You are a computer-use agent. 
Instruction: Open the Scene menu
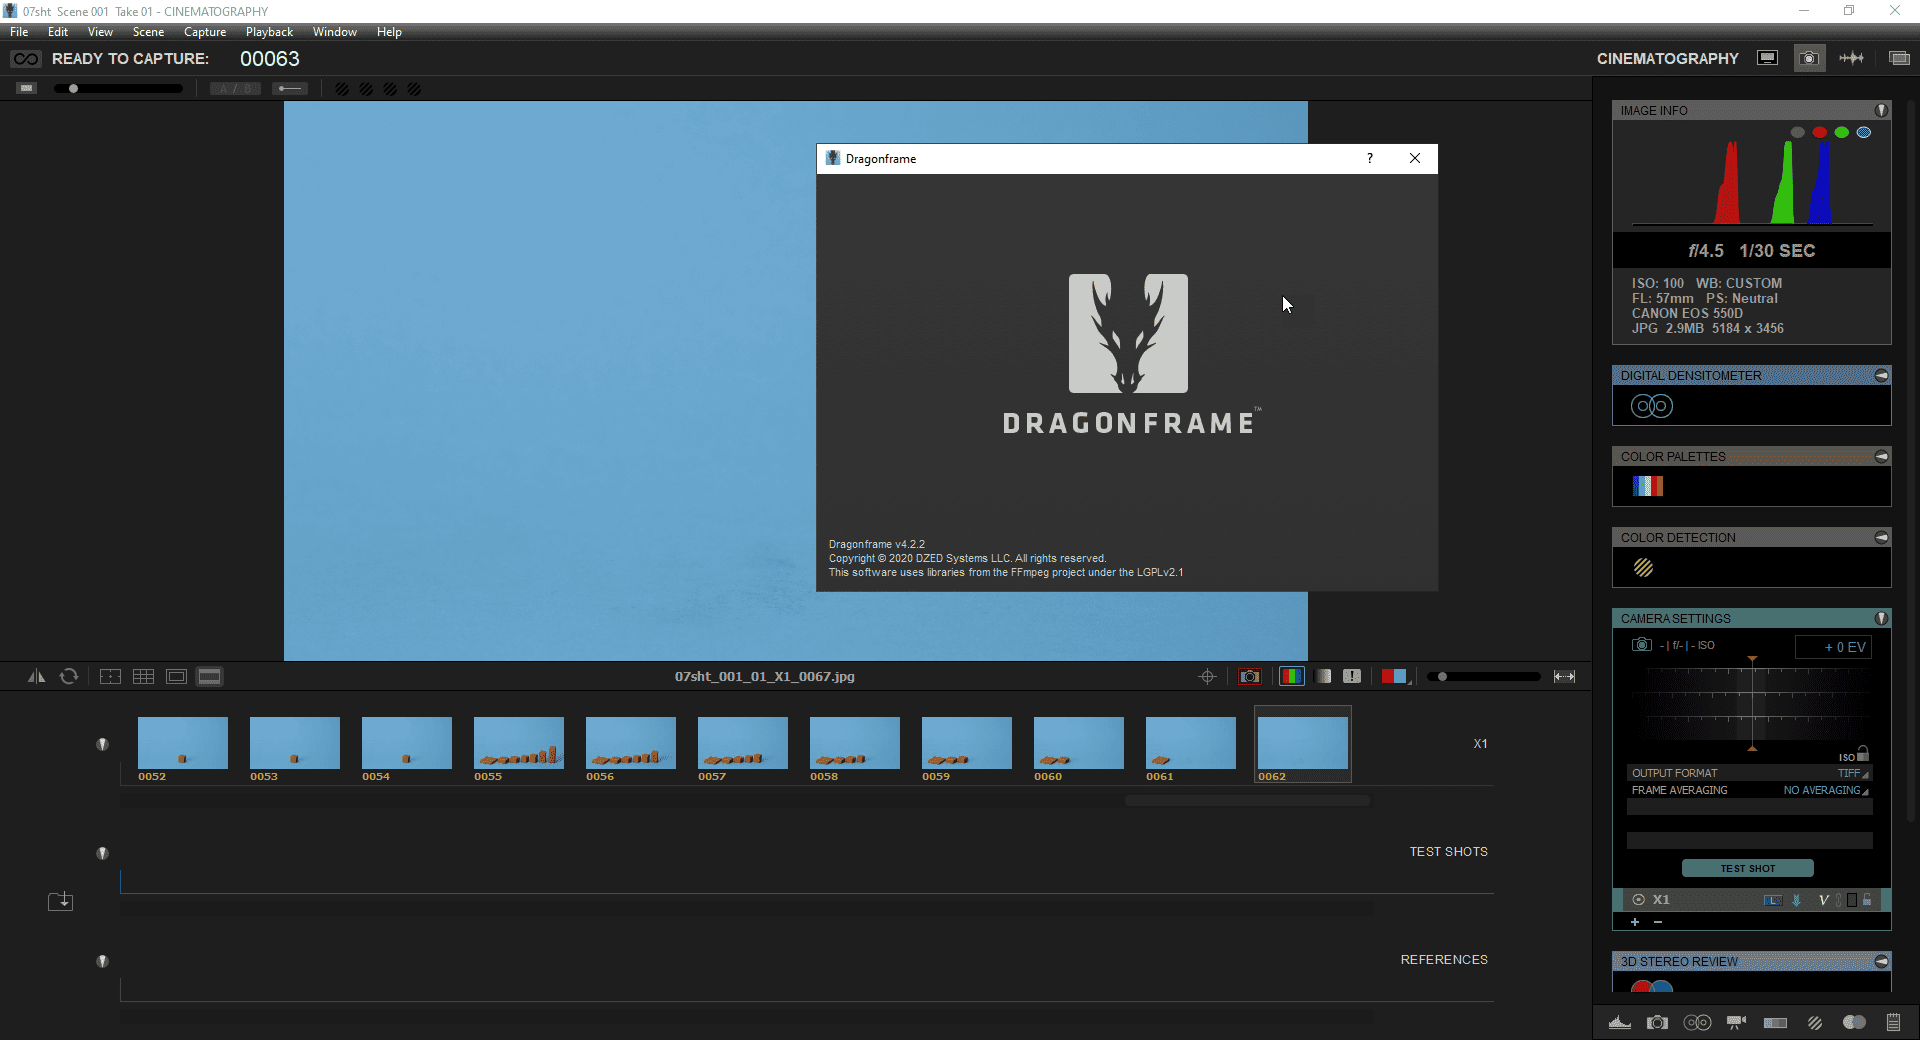[148, 32]
